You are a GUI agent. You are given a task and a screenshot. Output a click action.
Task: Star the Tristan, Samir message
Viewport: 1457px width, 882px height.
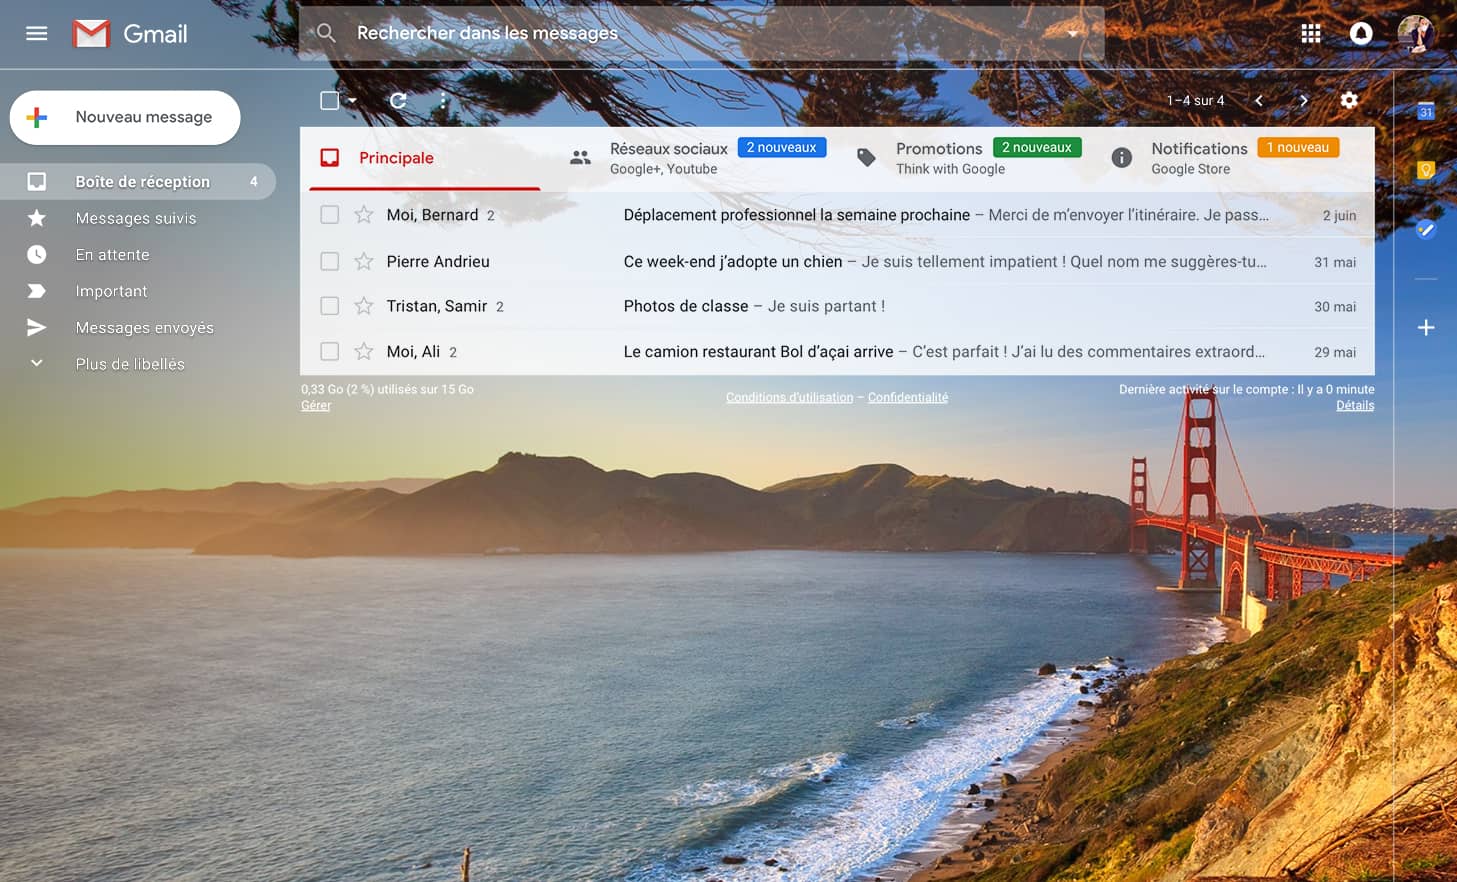[x=364, y=306]
